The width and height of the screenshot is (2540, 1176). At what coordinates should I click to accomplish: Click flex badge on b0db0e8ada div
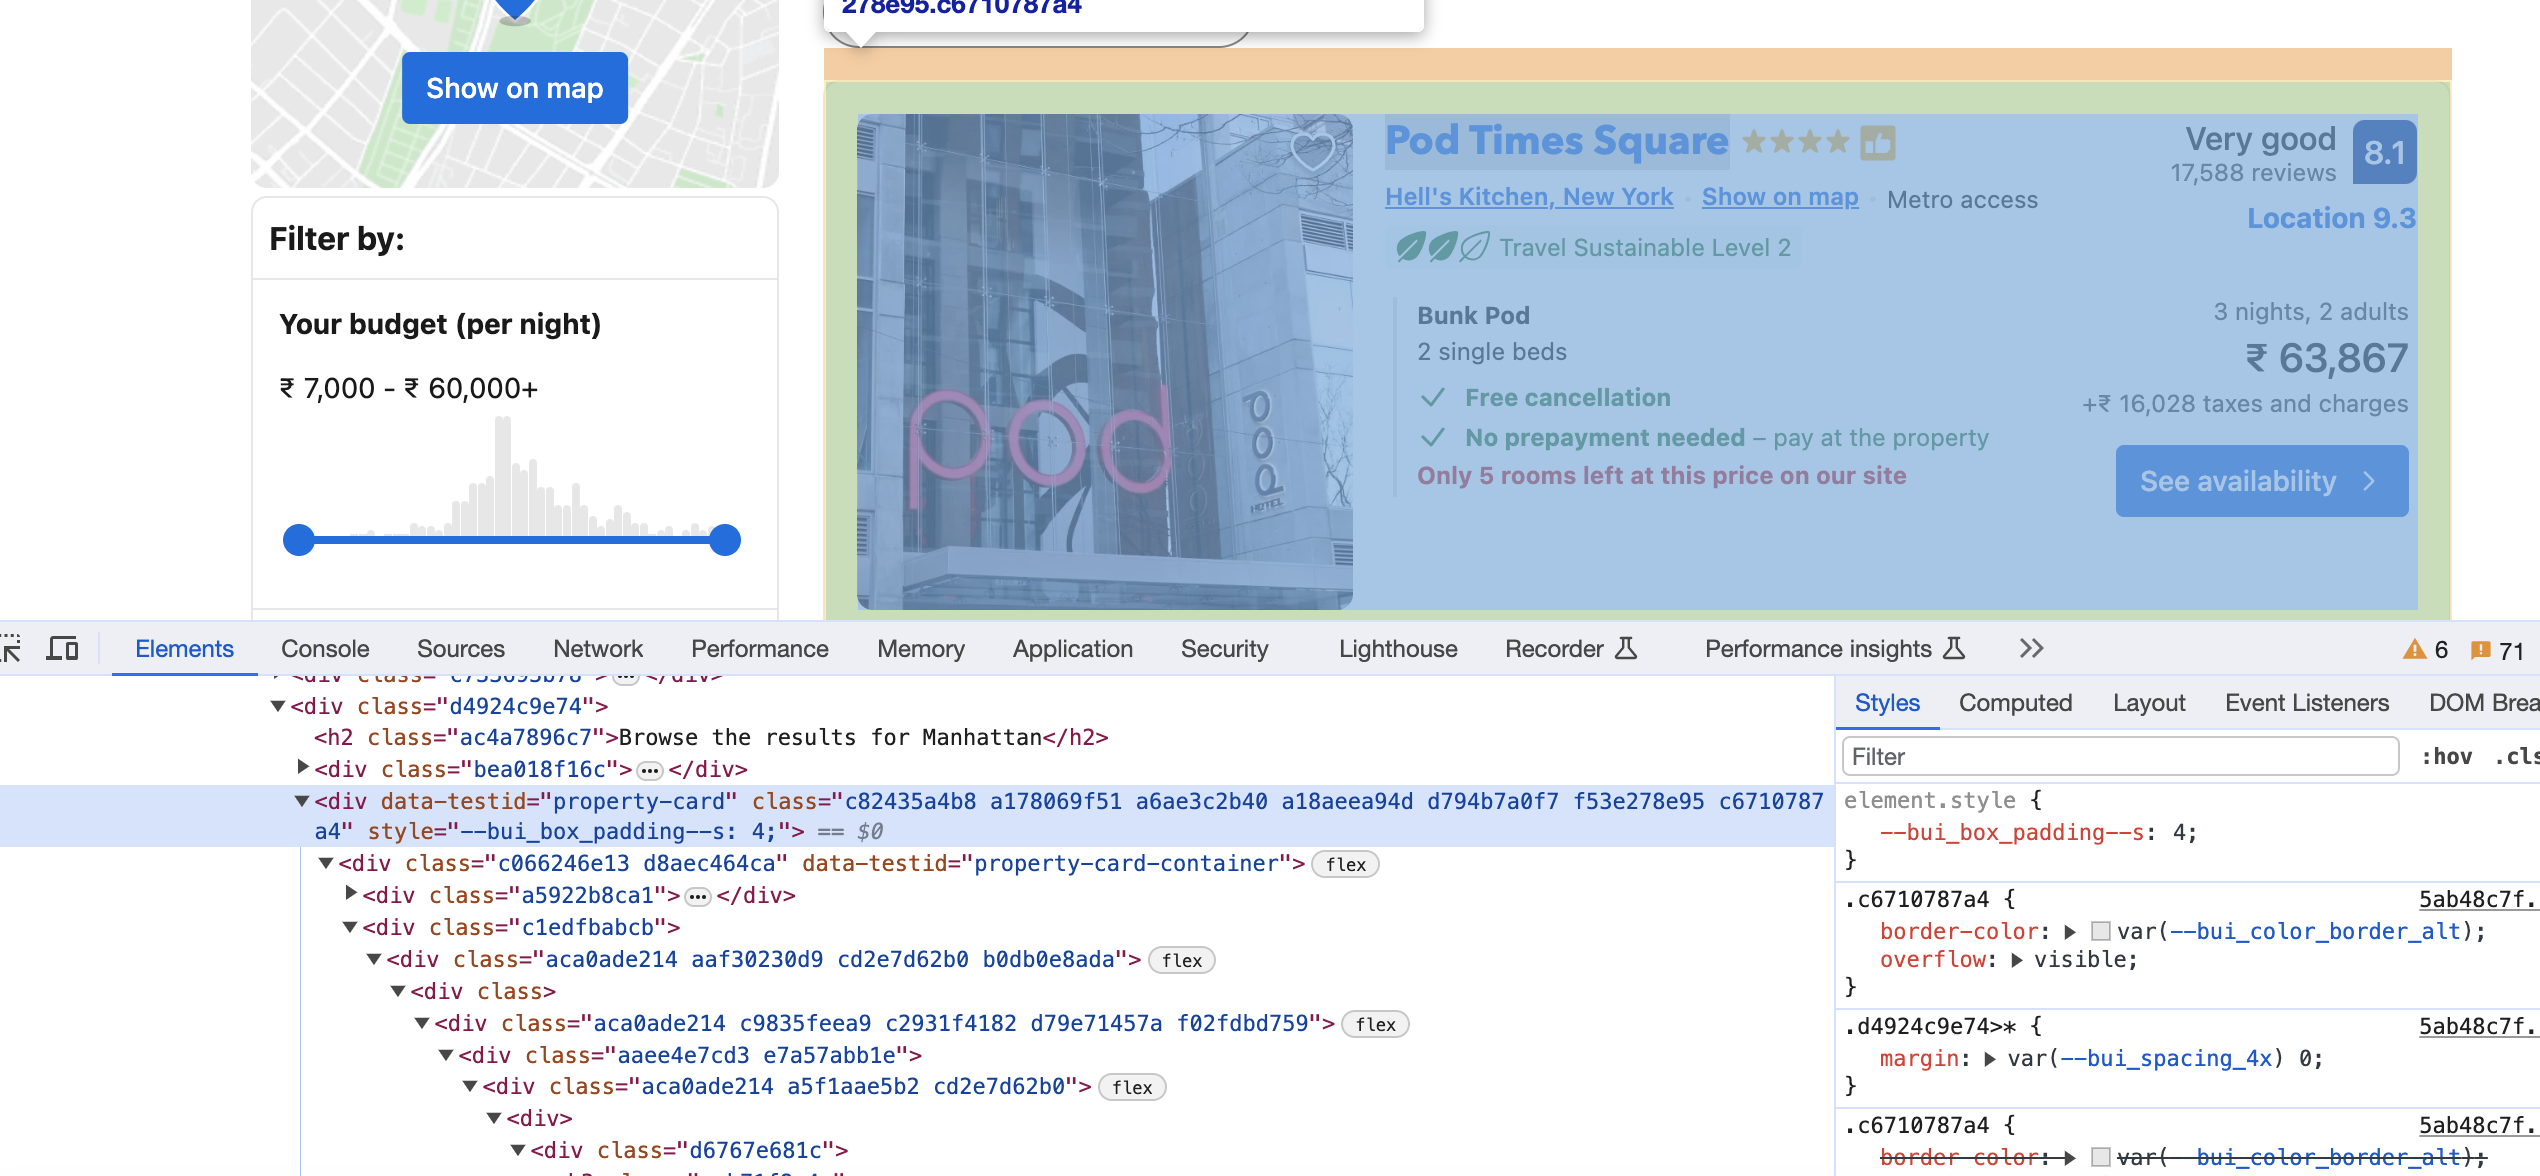1182,961
